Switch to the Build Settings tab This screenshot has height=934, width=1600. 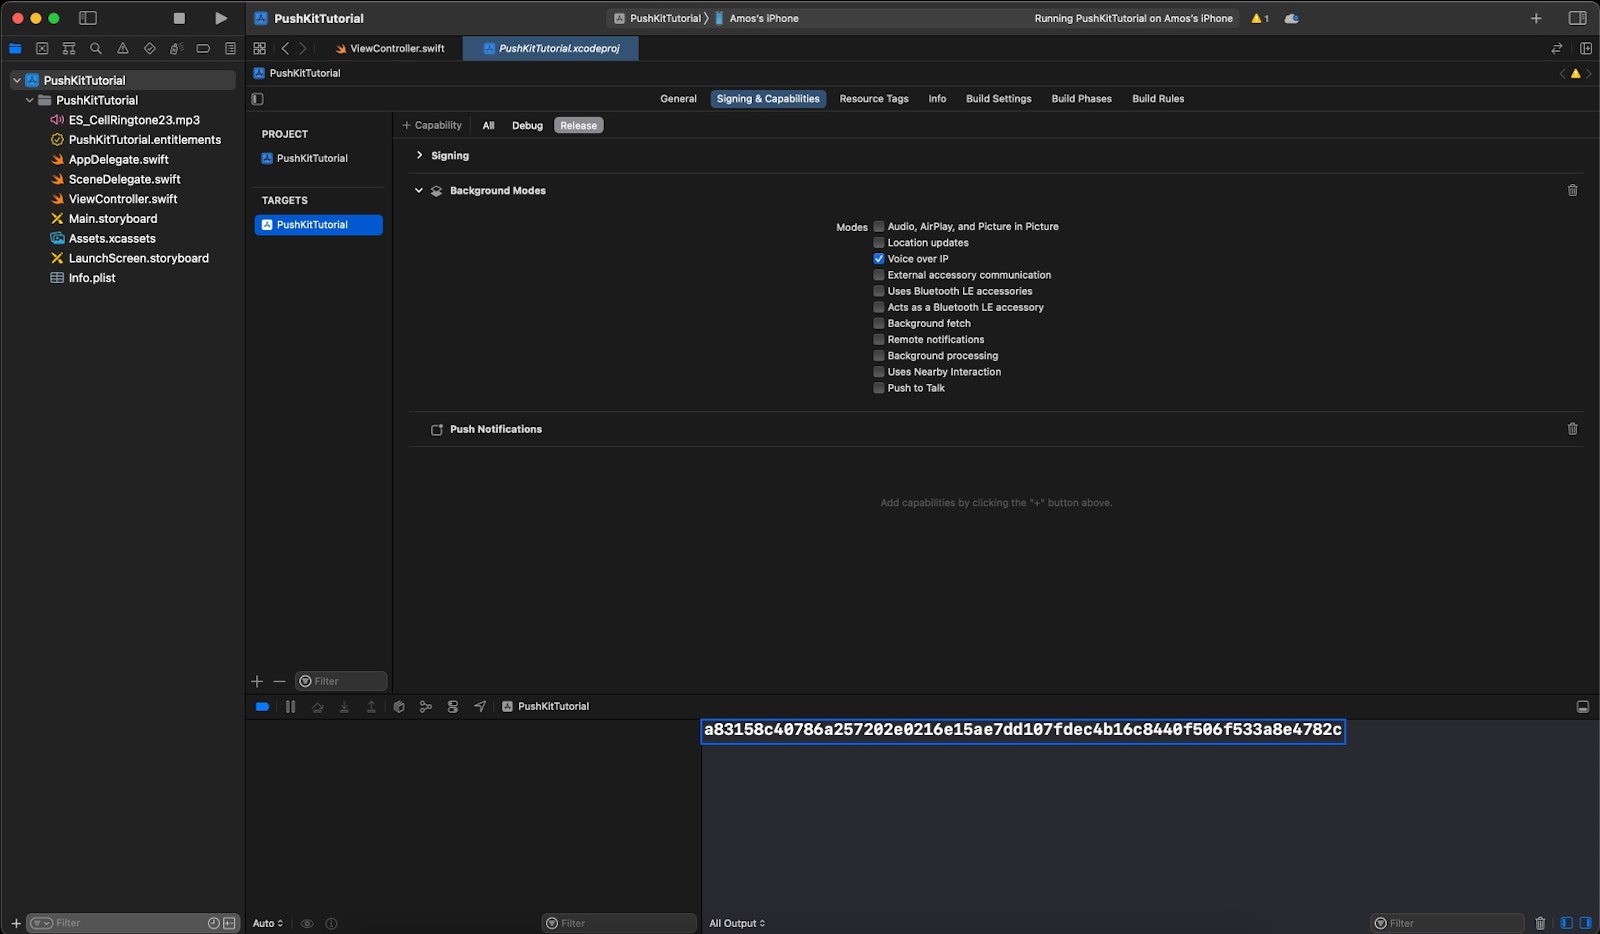(998, 99)
